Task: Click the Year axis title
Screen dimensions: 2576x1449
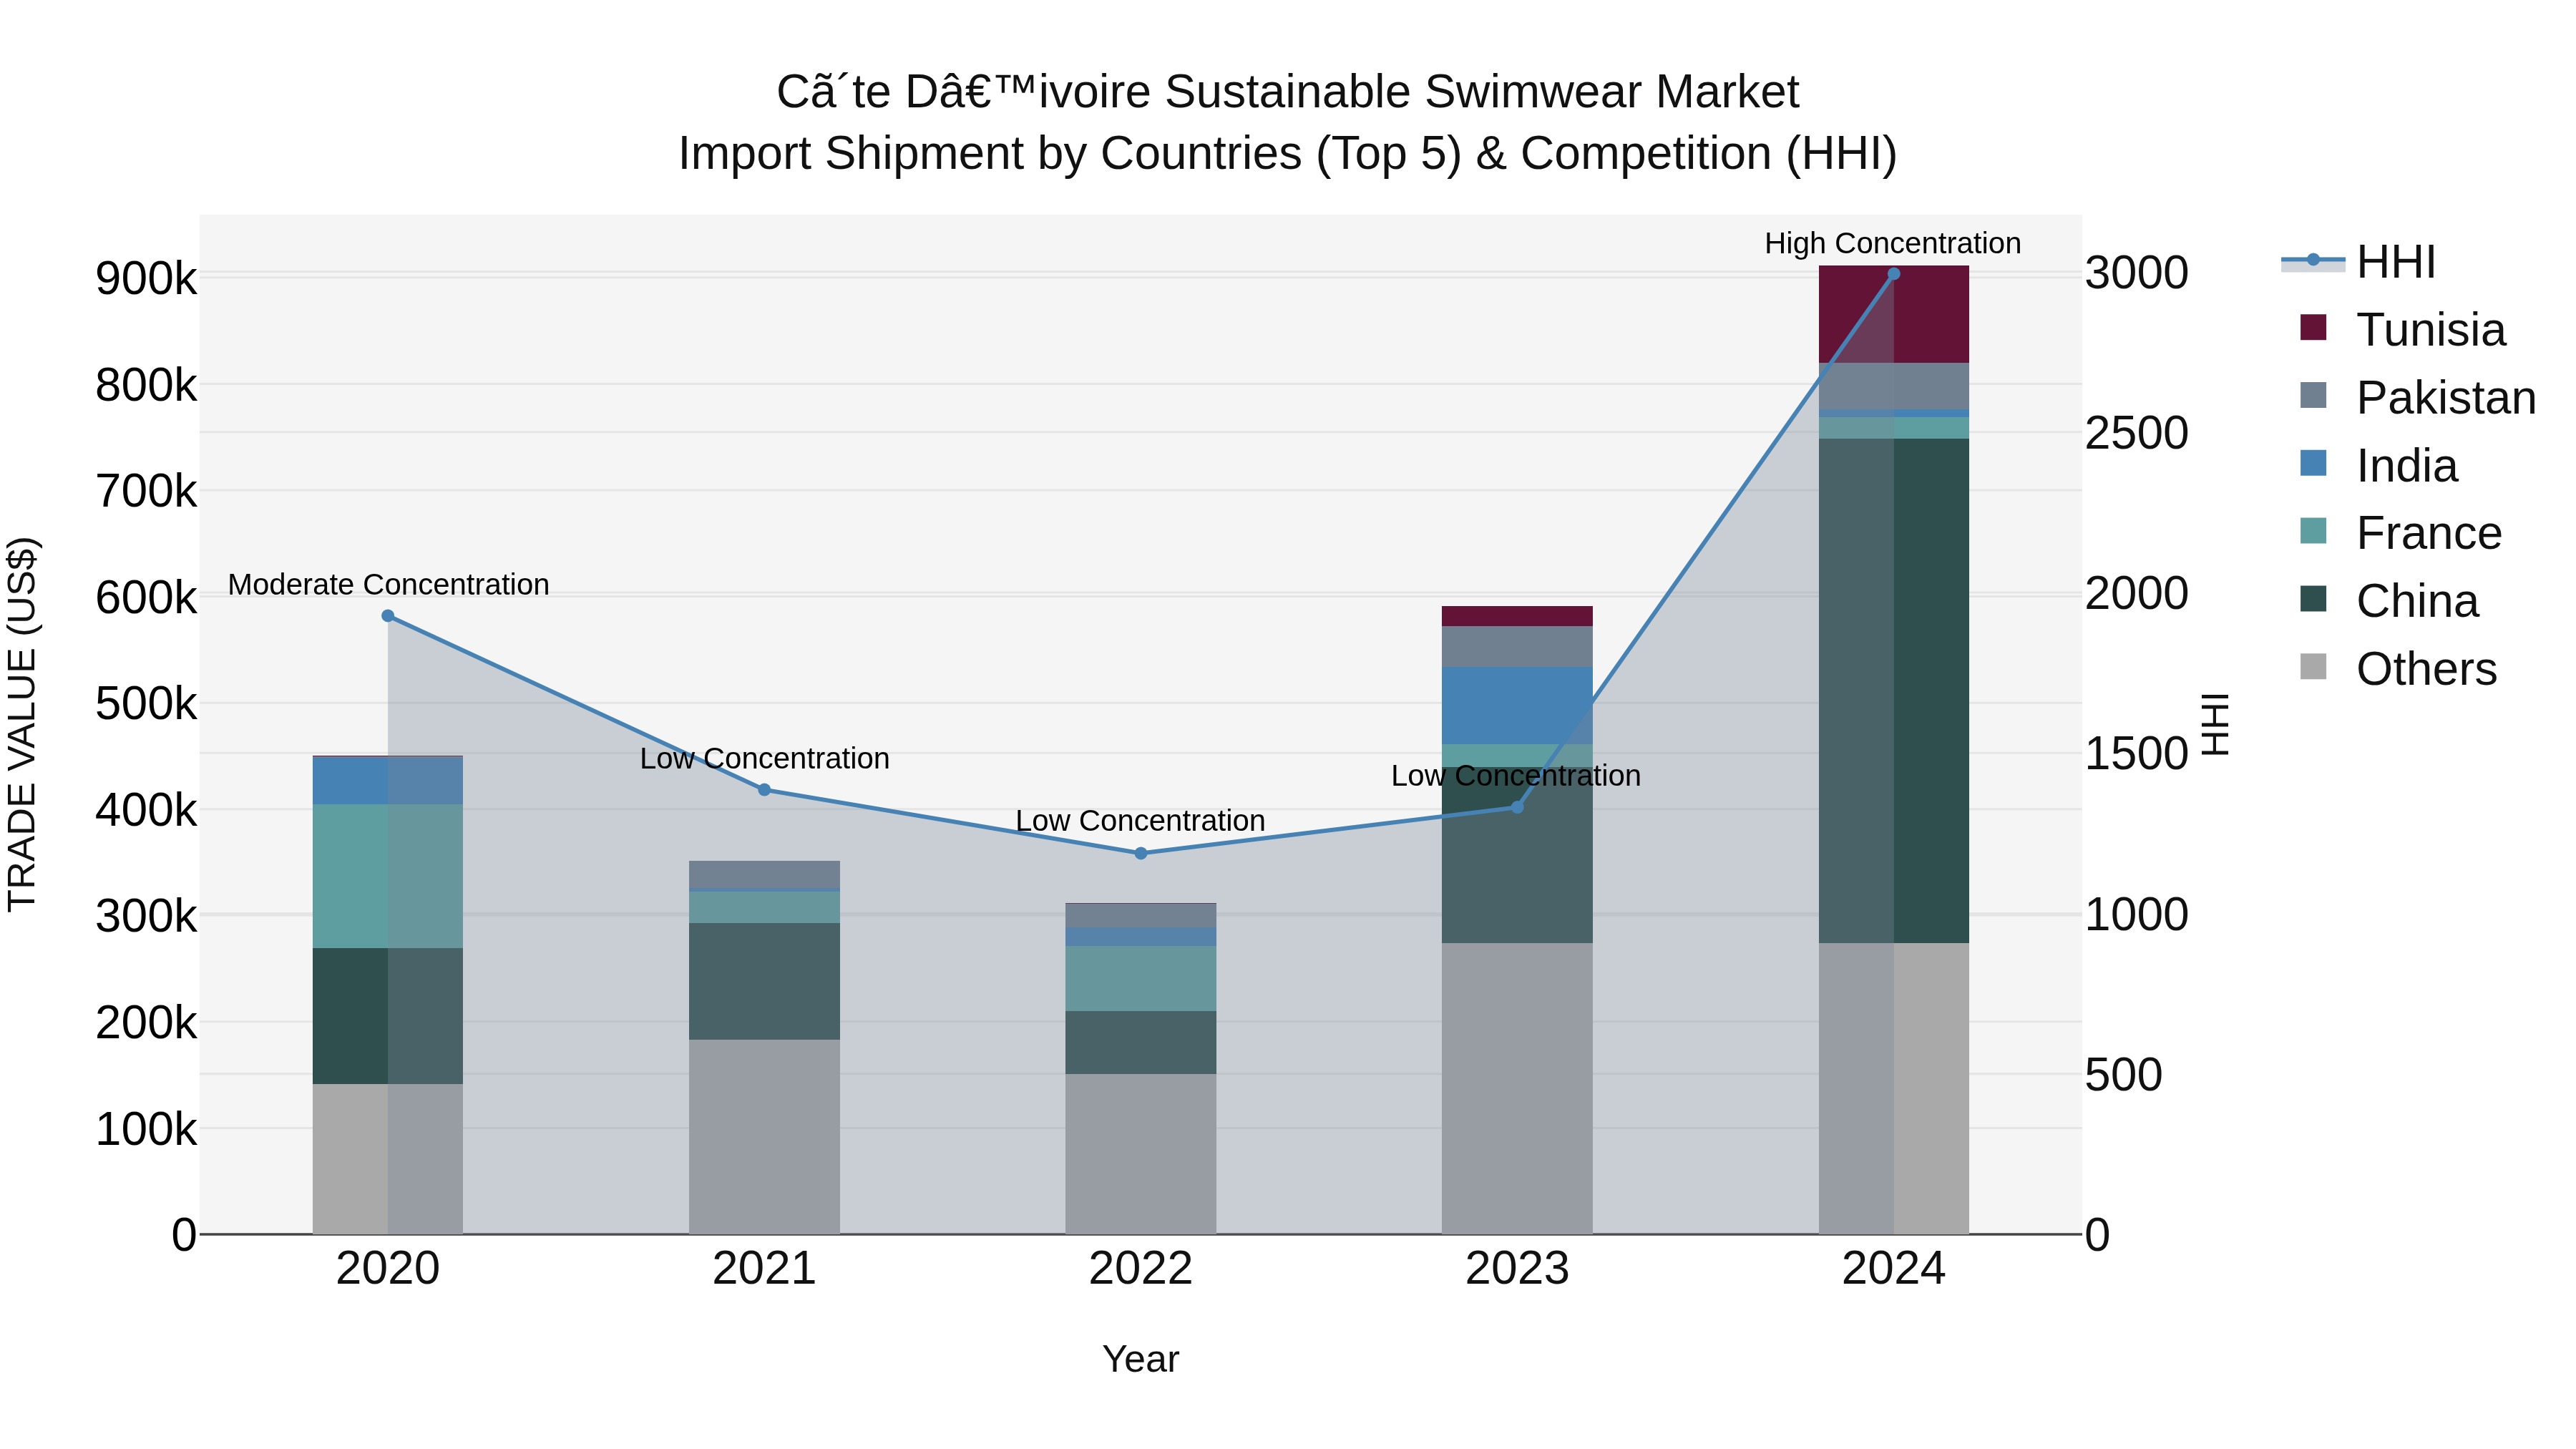Action: 1141,1360
